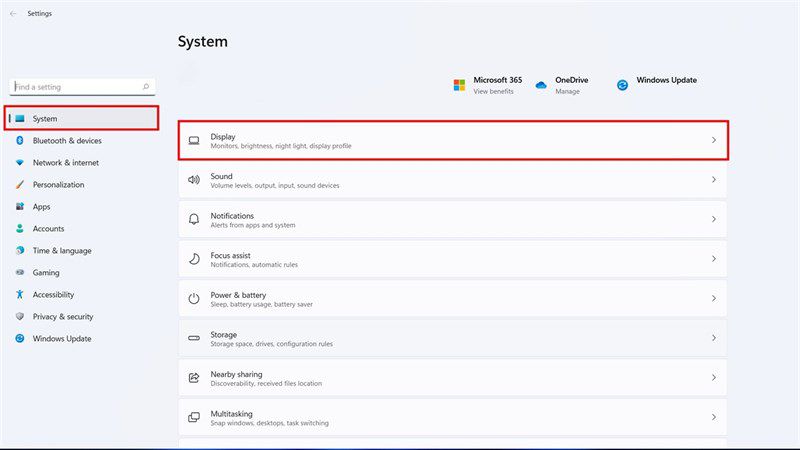
Task: Click Manage under OneDrive
Action: (567, 91)
